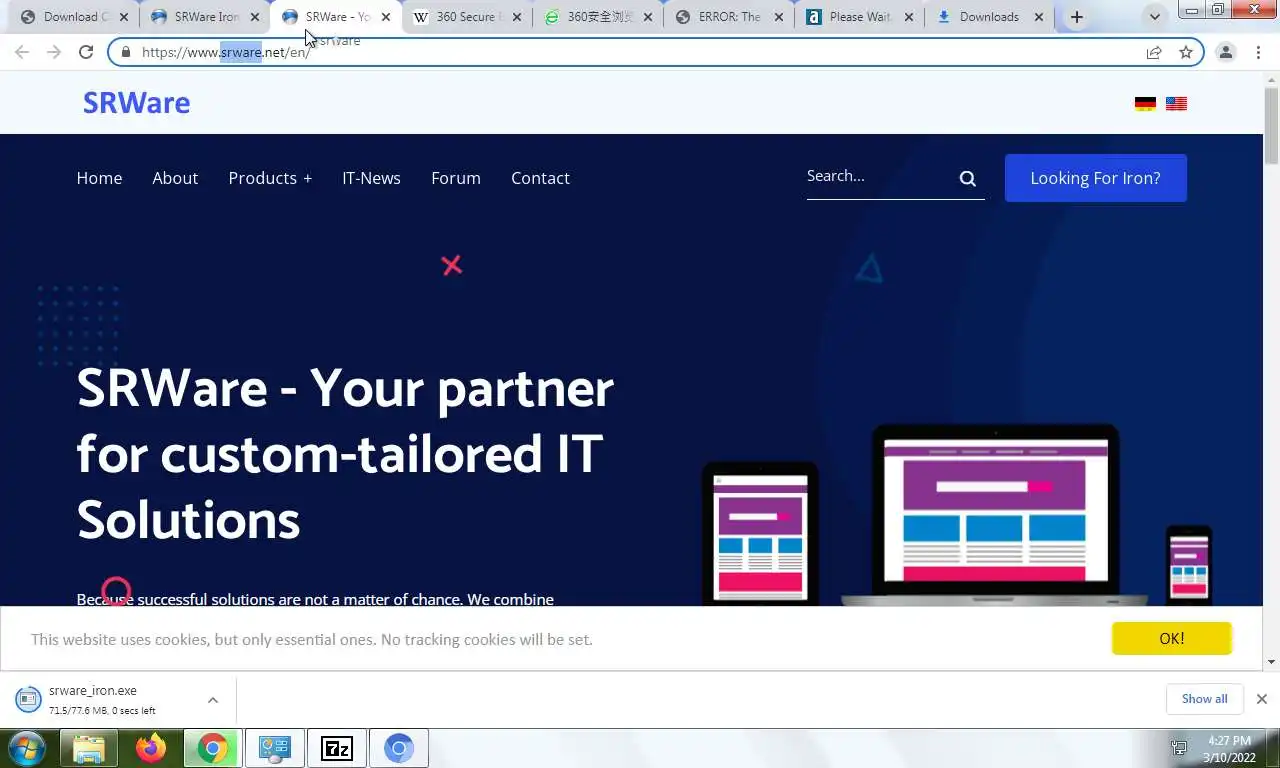Open the Contact menu item
The width and height of the screenshot is (1280, 768).
[540, 178]
